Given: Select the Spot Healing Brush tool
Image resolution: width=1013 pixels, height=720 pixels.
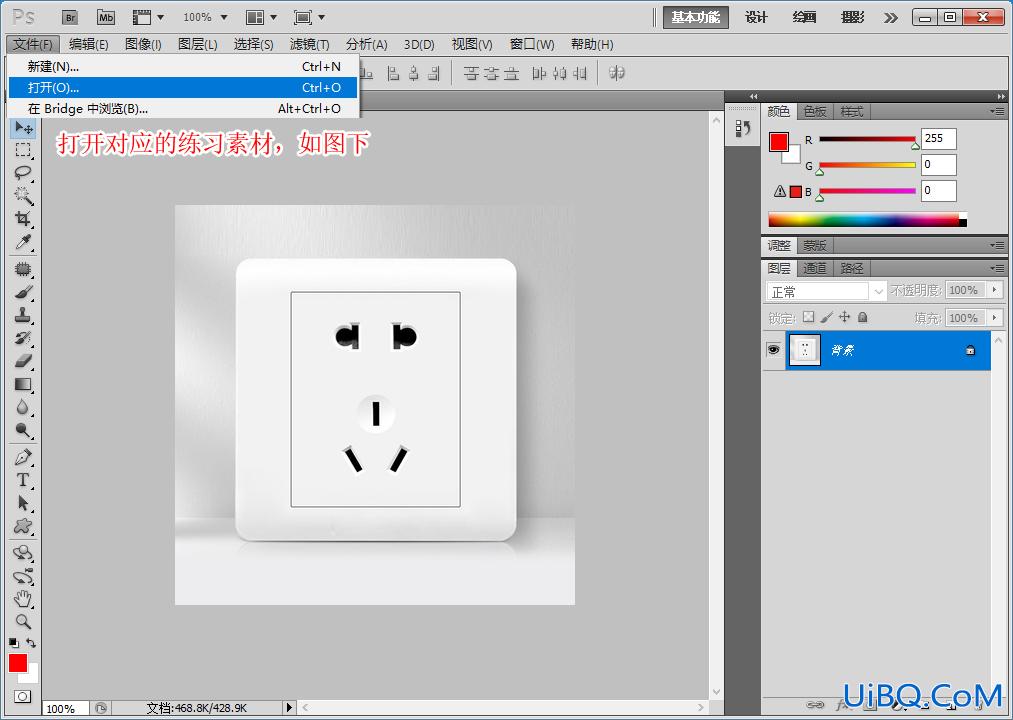Looking at the screenshot, I should click(x=23, y=268).
